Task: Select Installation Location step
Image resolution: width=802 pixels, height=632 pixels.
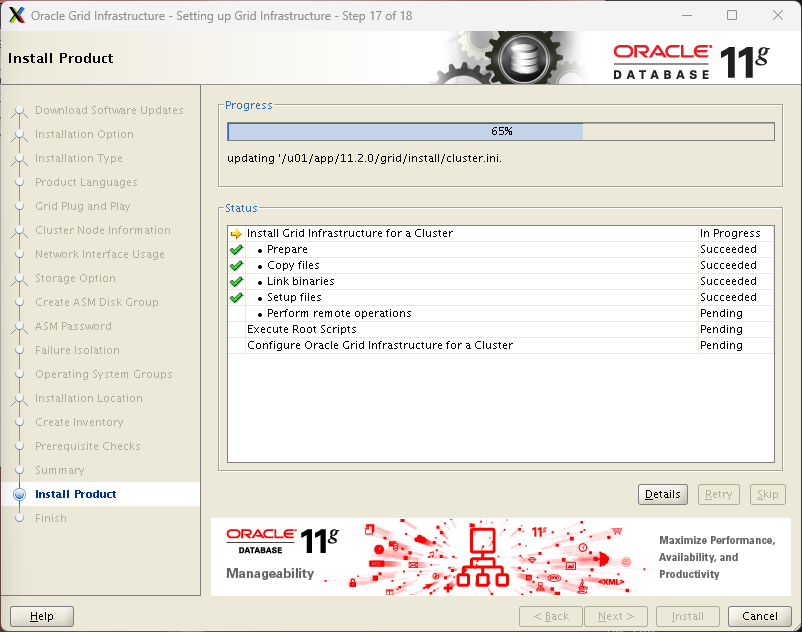Action: (x=88, y=398)
